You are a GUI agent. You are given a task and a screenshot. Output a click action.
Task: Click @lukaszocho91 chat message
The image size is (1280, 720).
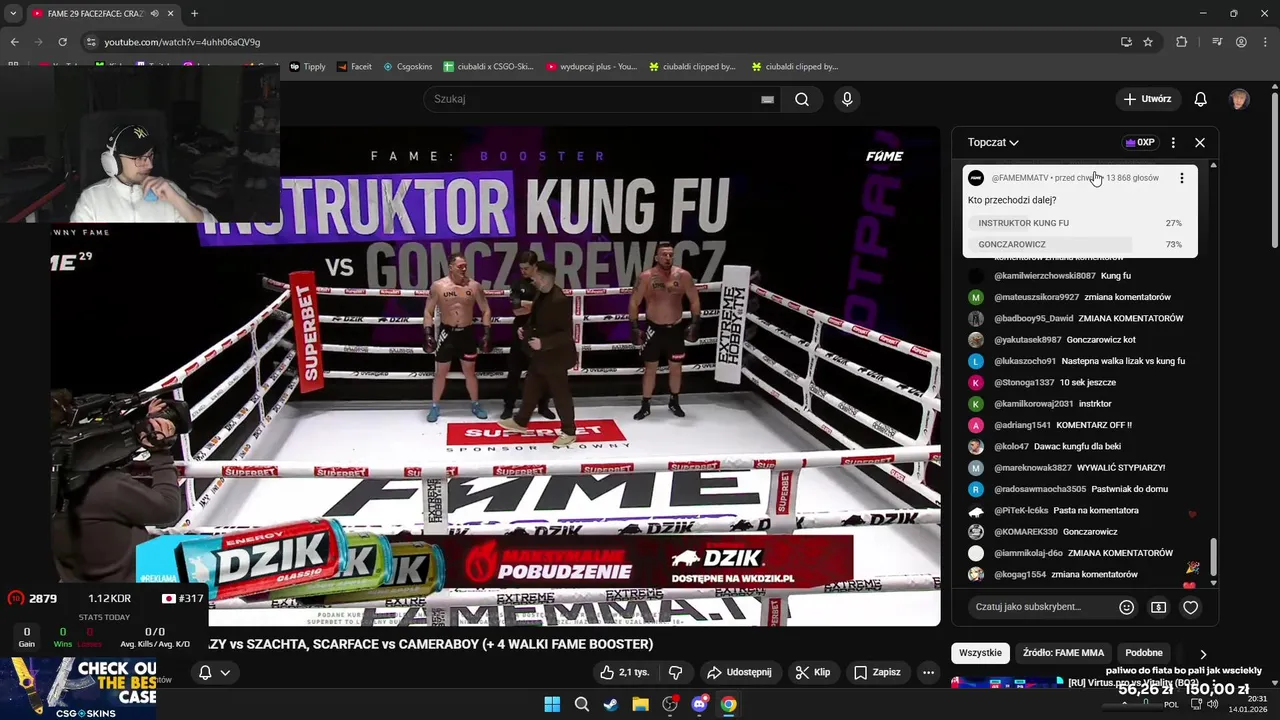pyautogui.click(x=1080, y=361)
